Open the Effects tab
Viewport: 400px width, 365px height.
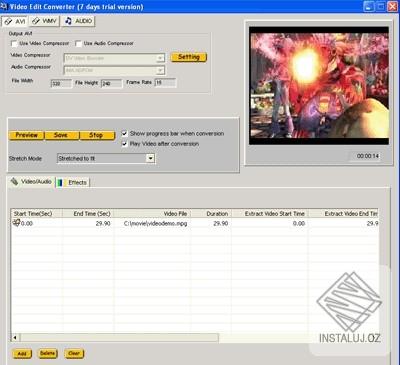point(73,183)
